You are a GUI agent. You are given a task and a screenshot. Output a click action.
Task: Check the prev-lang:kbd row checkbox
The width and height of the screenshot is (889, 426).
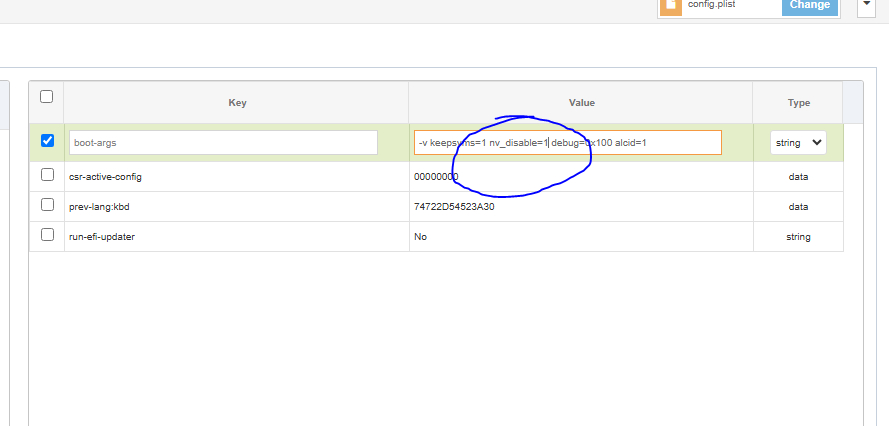47,205
